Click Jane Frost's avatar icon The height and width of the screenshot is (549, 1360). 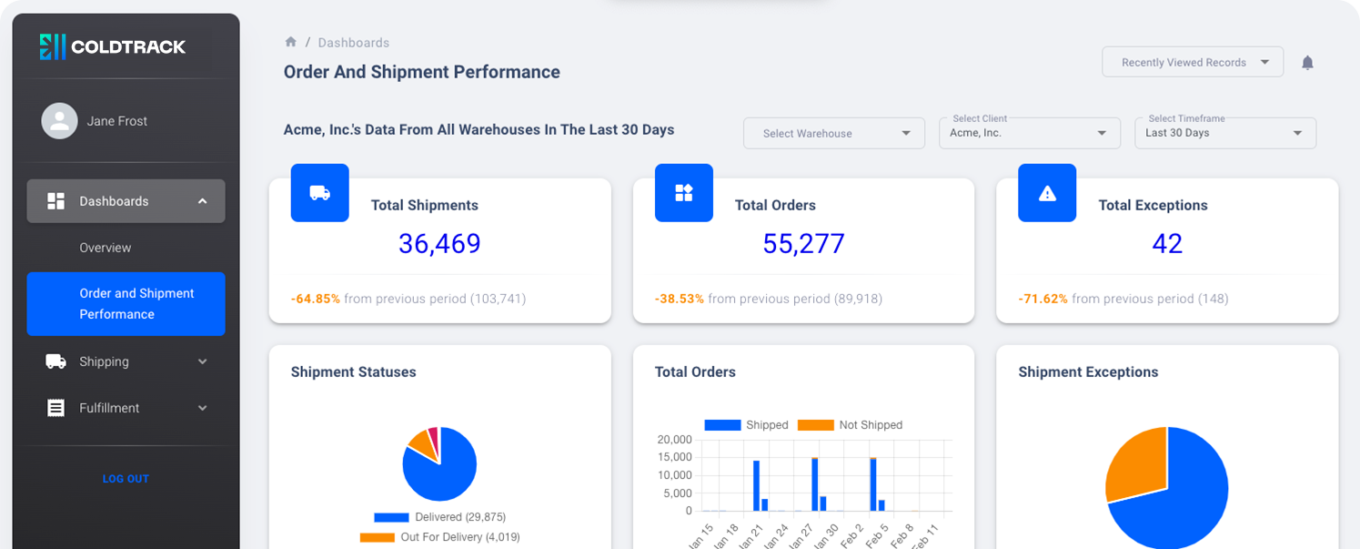tap(59, 121)
